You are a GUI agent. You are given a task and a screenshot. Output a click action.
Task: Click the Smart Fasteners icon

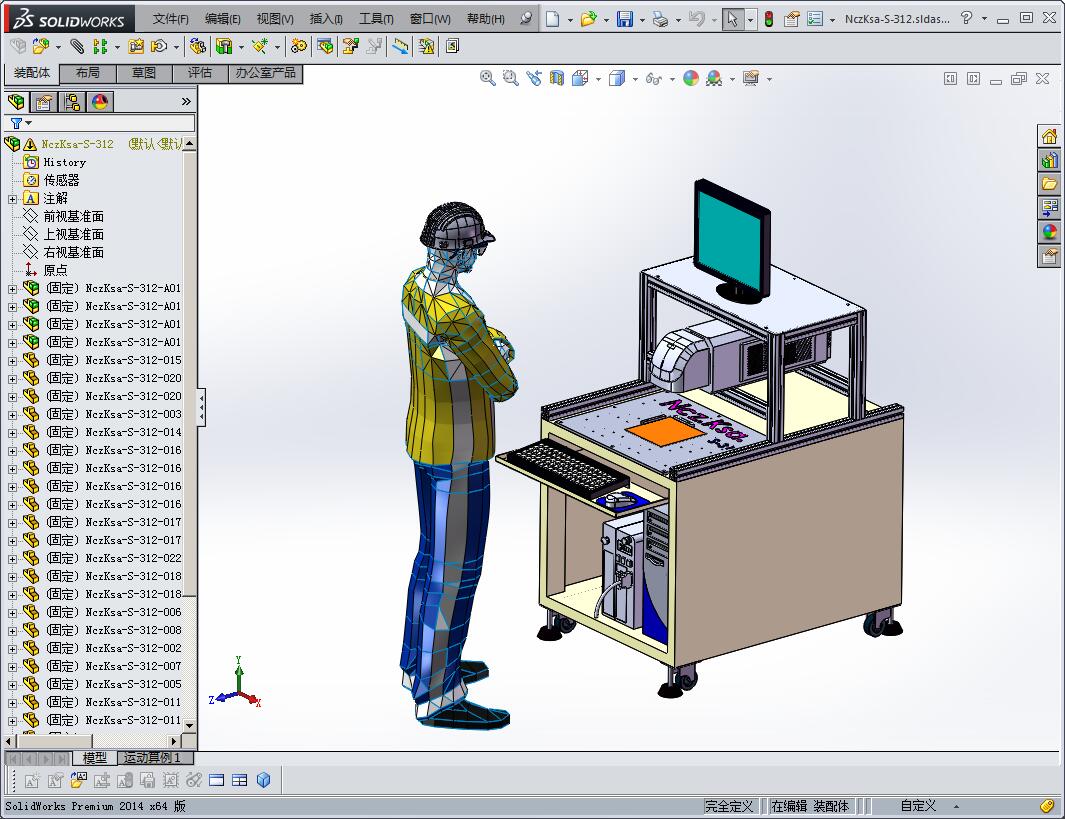pos(136,46)
